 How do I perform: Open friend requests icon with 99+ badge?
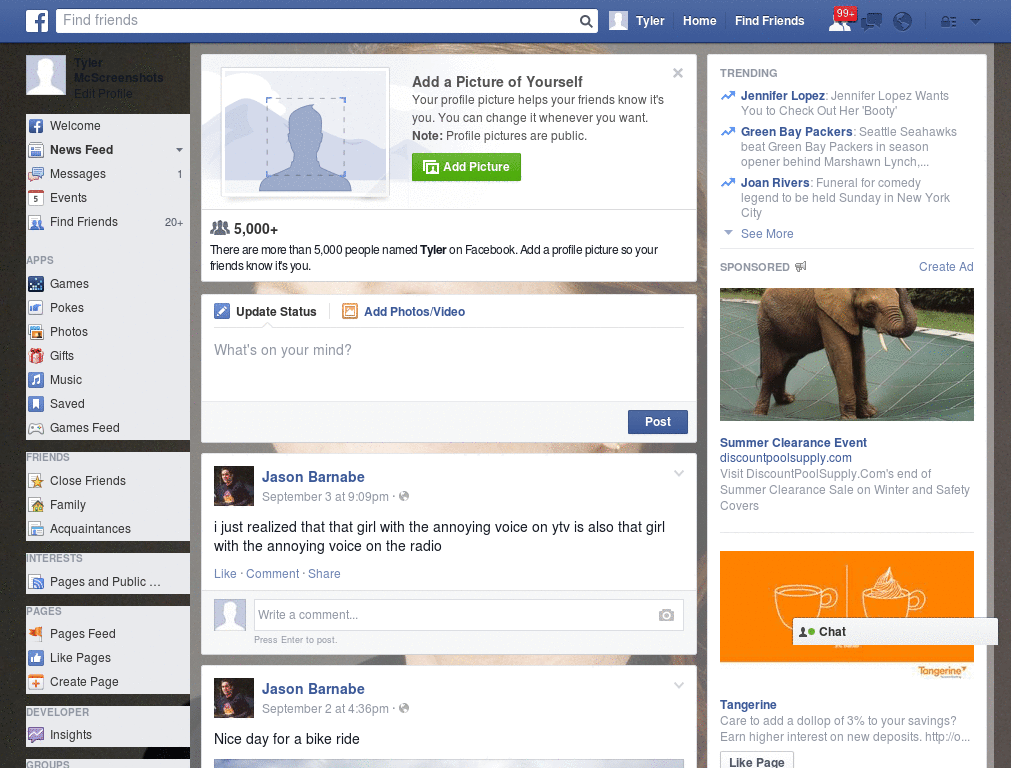(x=840, y=21)
